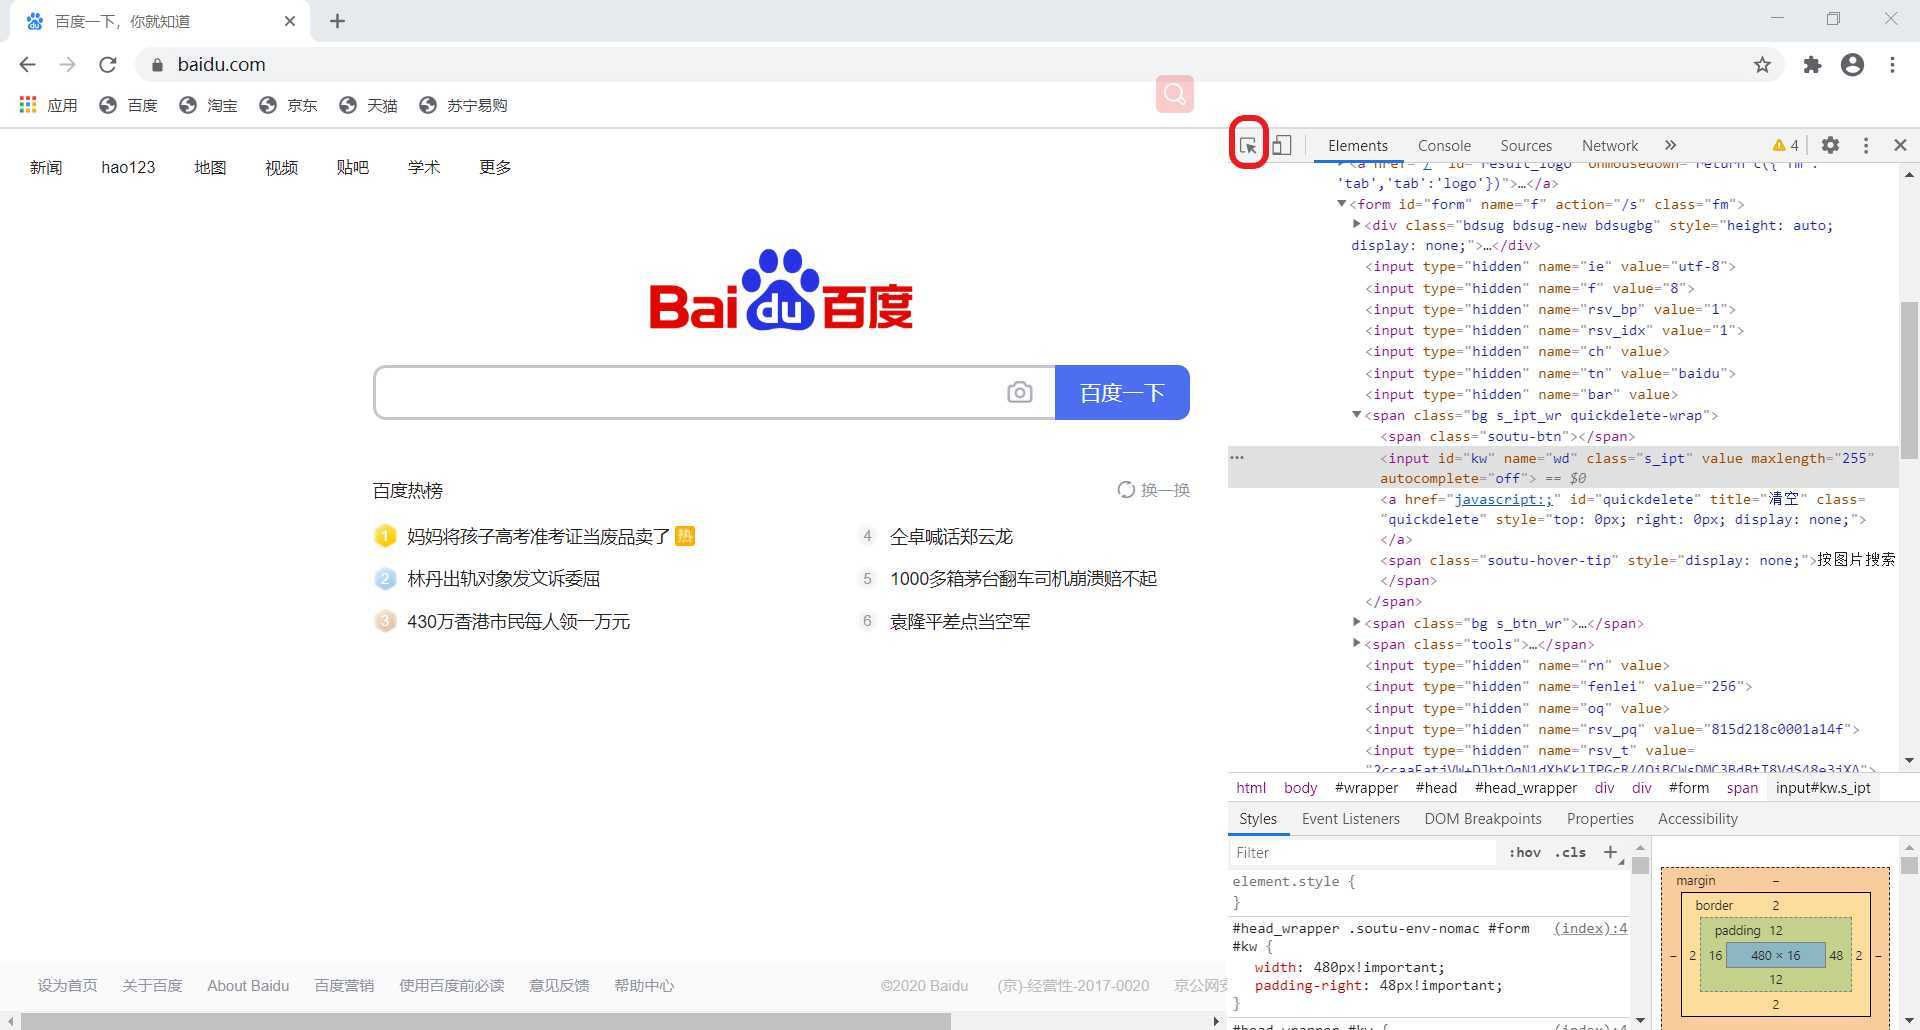Open hot item 袁隆平差点当空军
Viewport: 1920px width, 1030px height.
pyautogui.click(x=960, y=622)
